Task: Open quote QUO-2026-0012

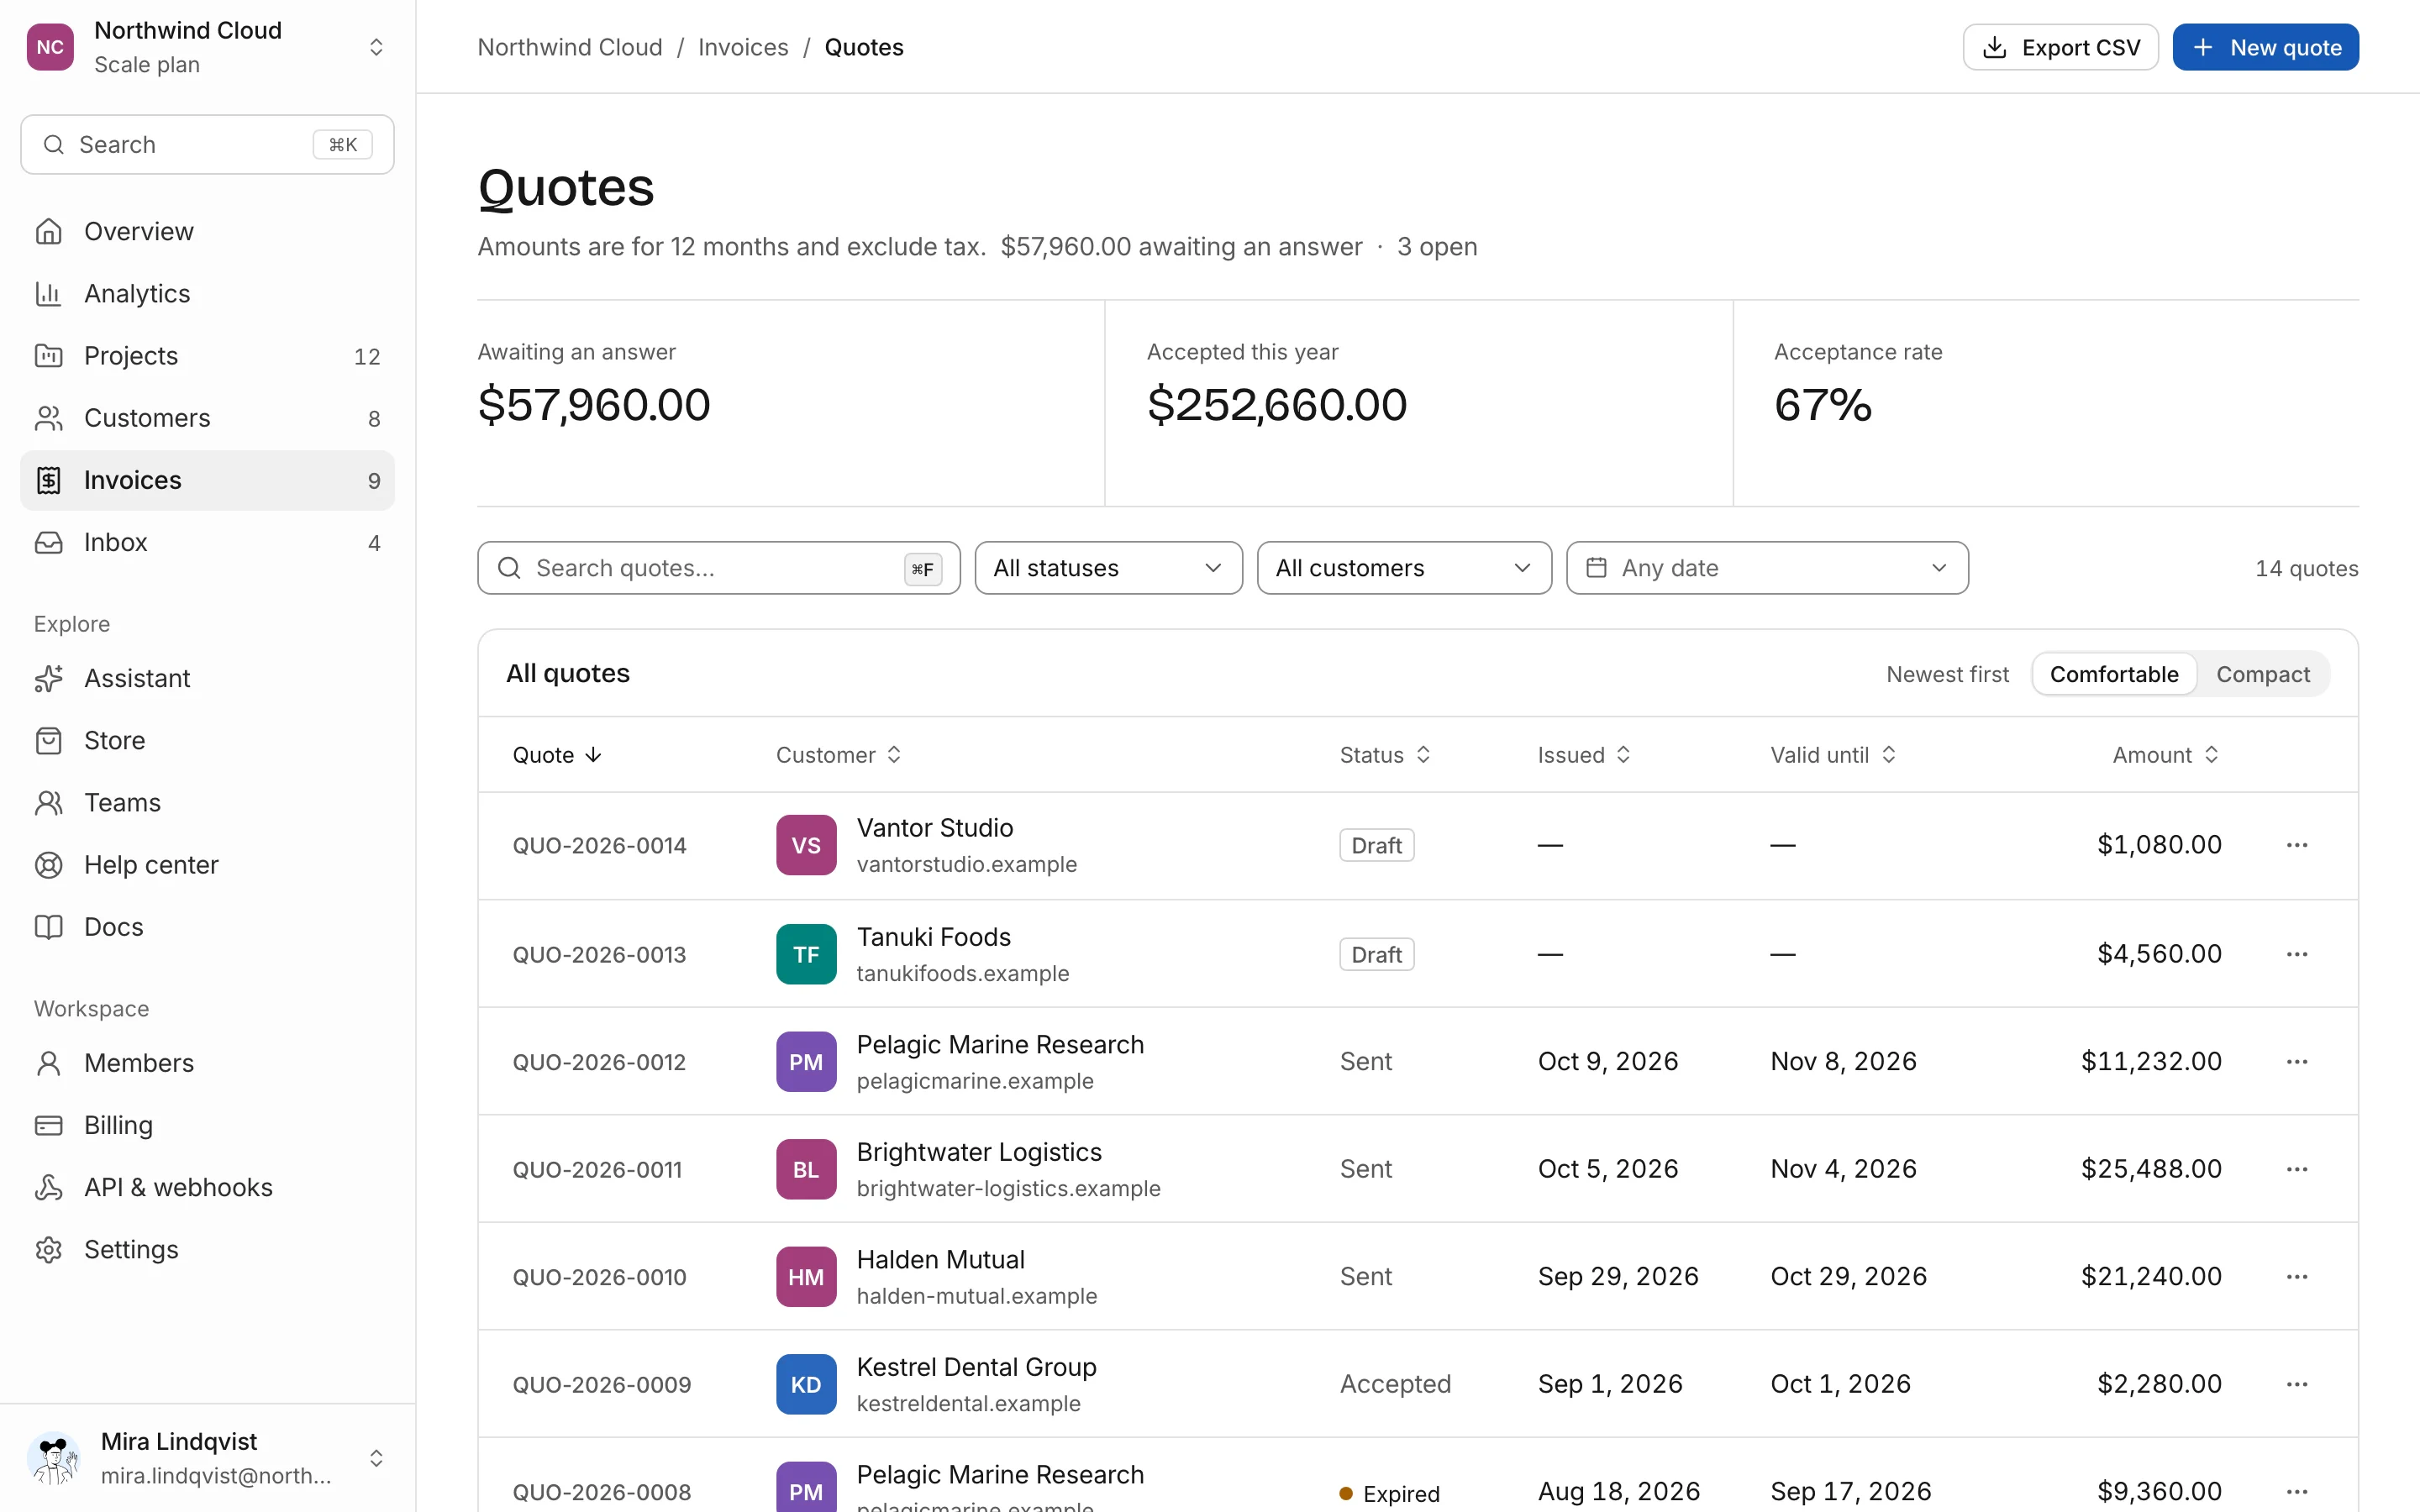Action: pos(599,1062)
